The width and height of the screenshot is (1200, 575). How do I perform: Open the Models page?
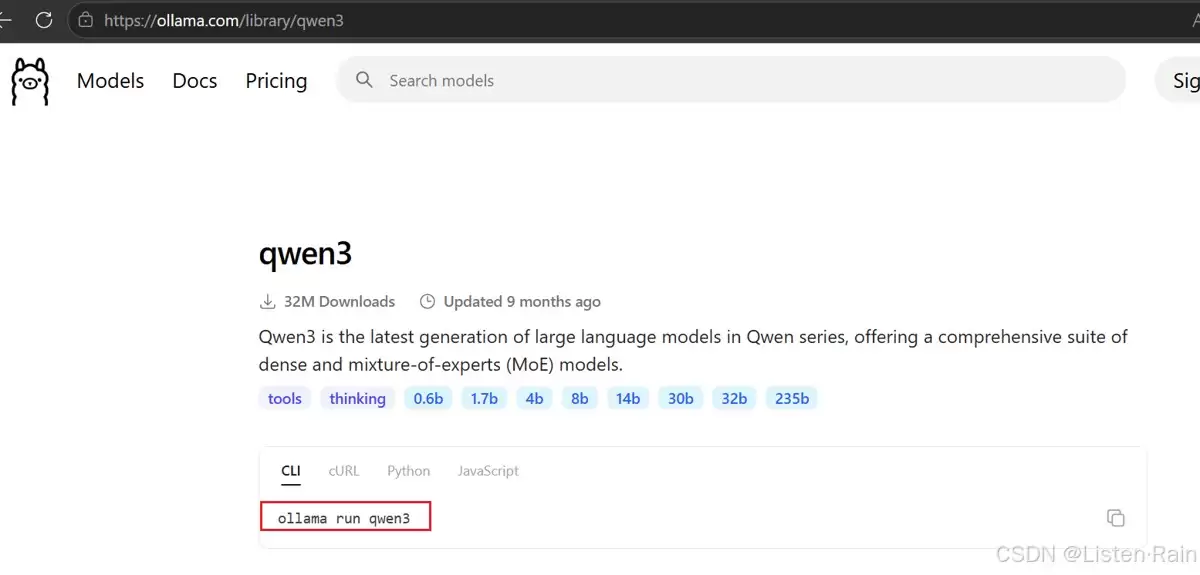click(110, 81)
